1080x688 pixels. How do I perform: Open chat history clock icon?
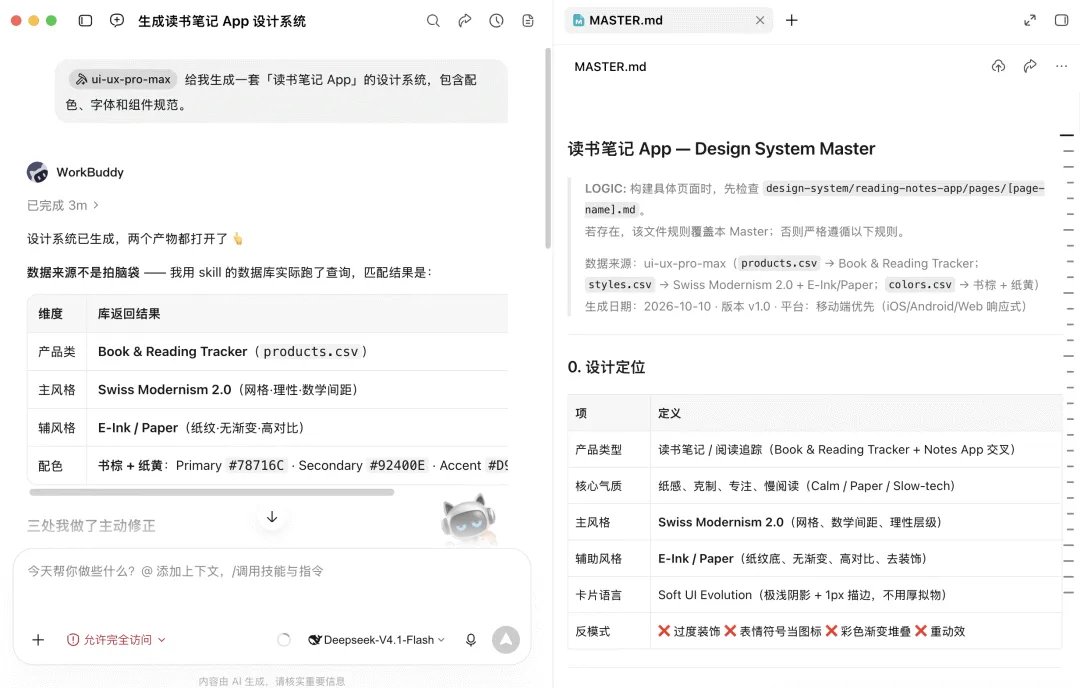(x=497, y=21)
